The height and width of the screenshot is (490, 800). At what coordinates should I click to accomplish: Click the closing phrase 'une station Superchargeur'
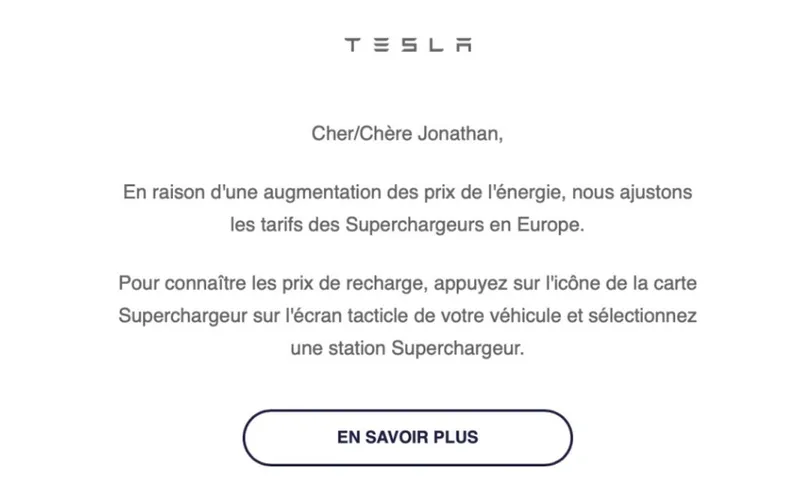tap(406, 349)
